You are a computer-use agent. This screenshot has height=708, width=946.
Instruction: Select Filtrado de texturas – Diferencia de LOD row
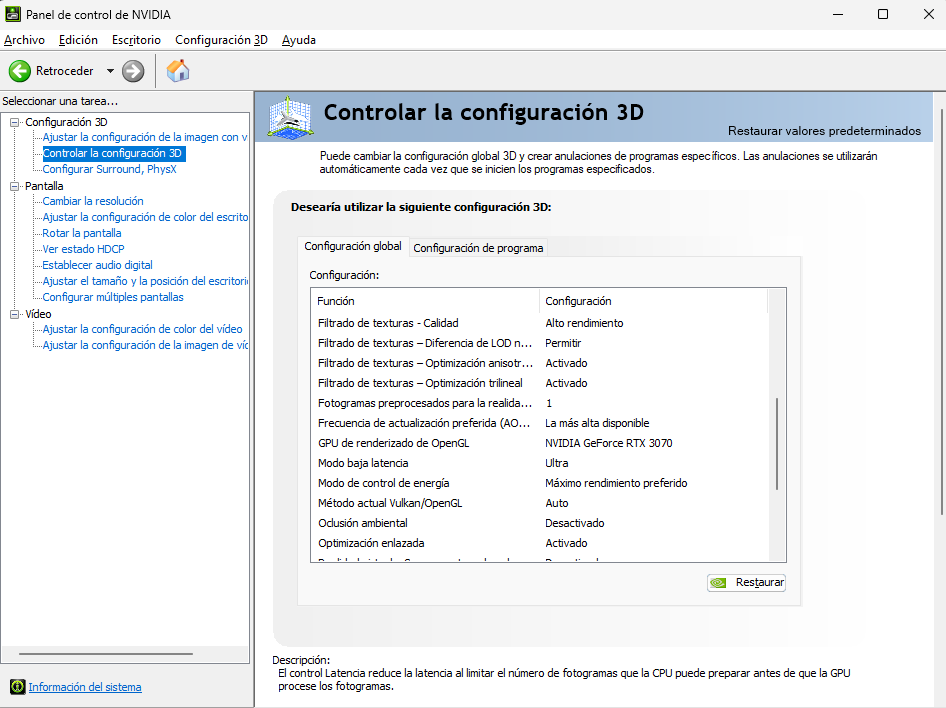[540, 343]
